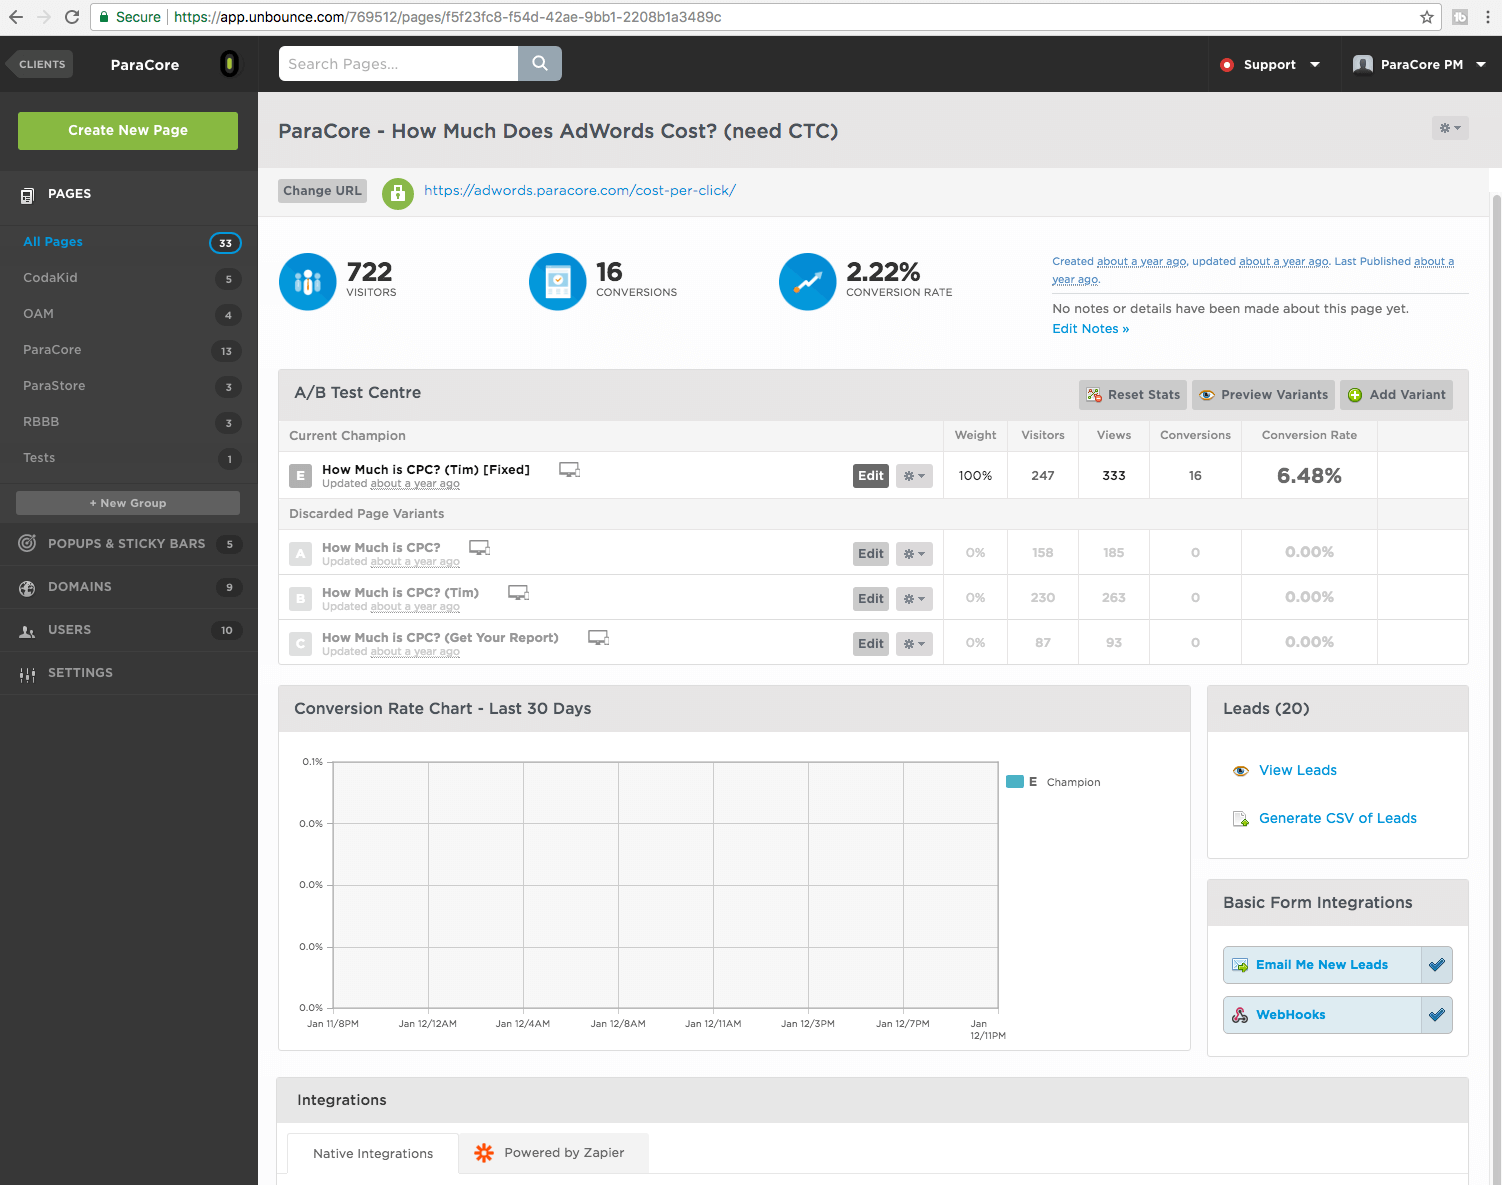Click the E Champion legend color swatch
Viewport: 1502px width, 1185px height.
[x=1014, y=782]
